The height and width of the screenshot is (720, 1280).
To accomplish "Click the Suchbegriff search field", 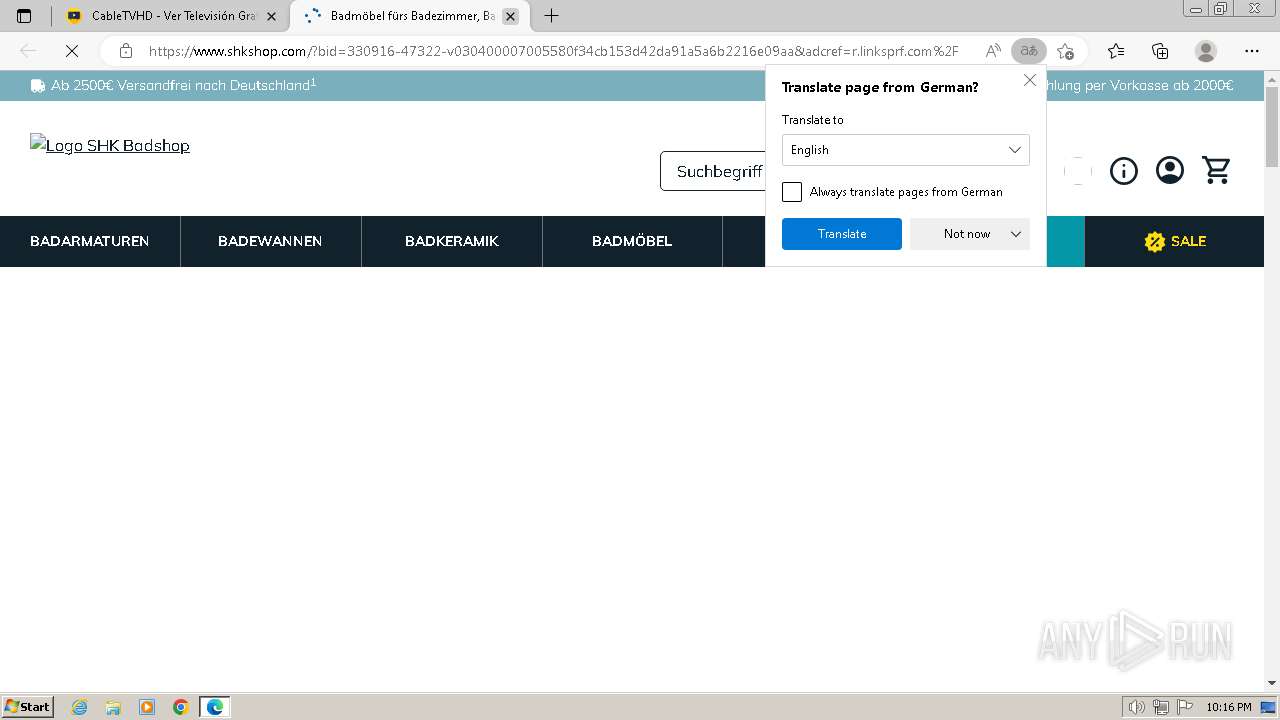I will click(714, 171).
